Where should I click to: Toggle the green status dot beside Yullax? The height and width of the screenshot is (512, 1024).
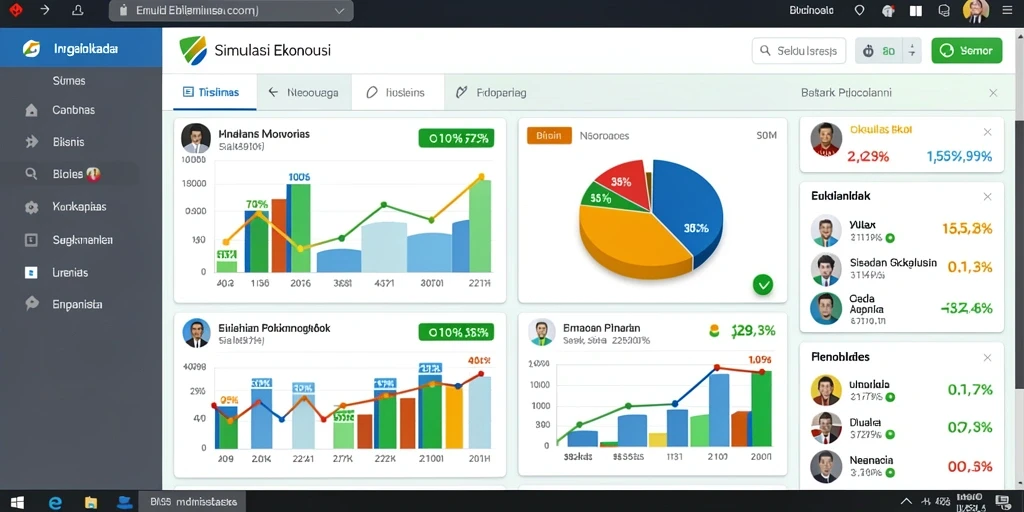click(889, 238)
